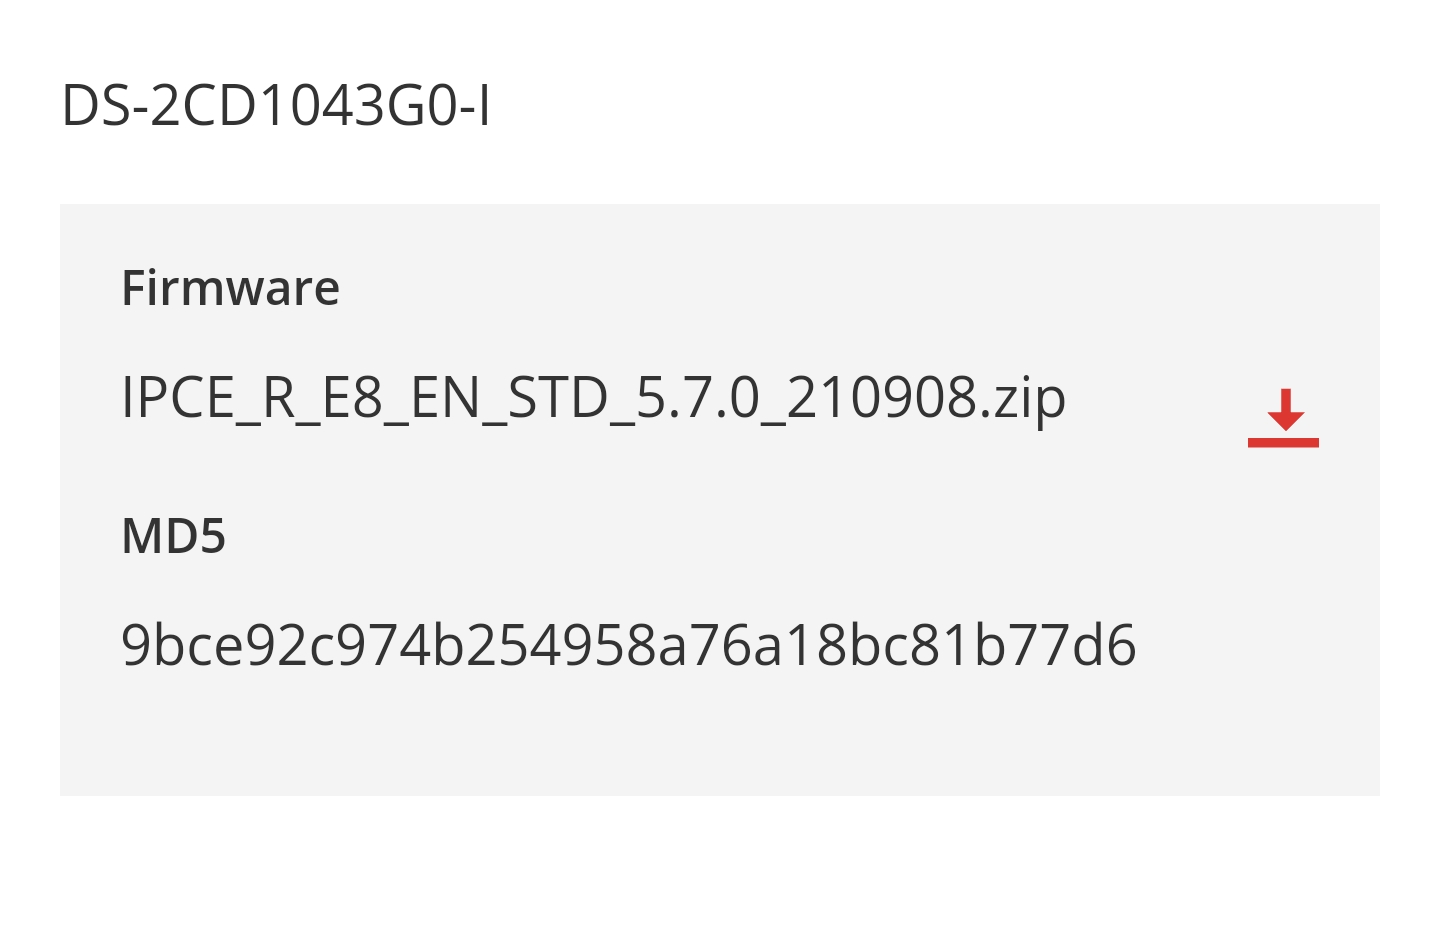The width and height of the screenshot is (1440, 925).
Task: Click the empty gray area below the MD5 hash
Action: point(720,740)
